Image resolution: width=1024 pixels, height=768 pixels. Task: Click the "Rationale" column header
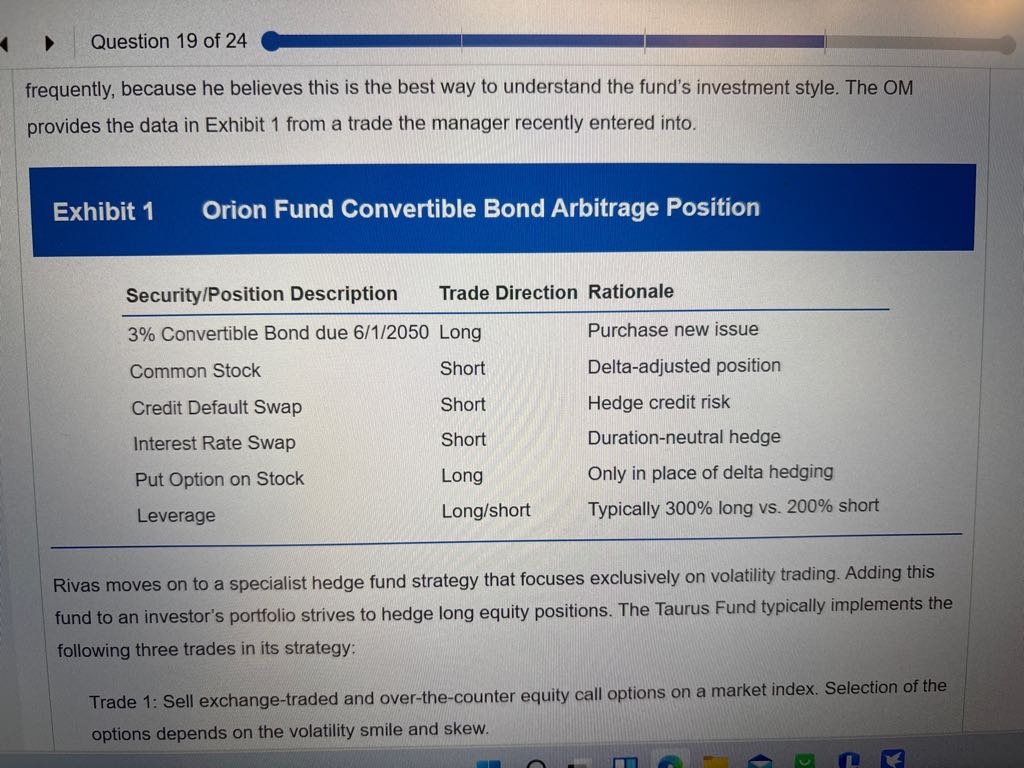tap(631, 292)
